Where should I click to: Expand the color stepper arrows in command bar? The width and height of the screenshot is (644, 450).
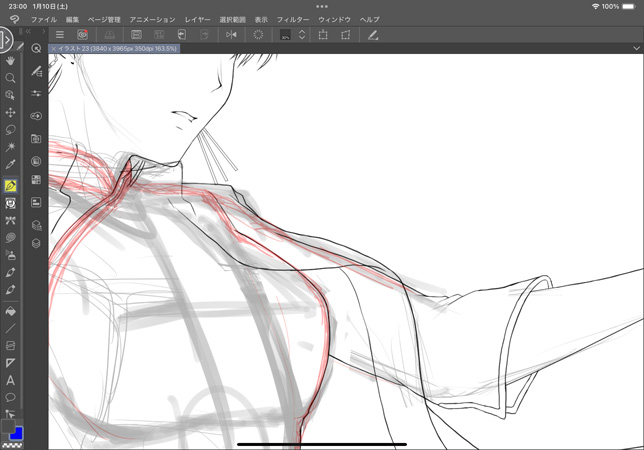coord(302,35)
